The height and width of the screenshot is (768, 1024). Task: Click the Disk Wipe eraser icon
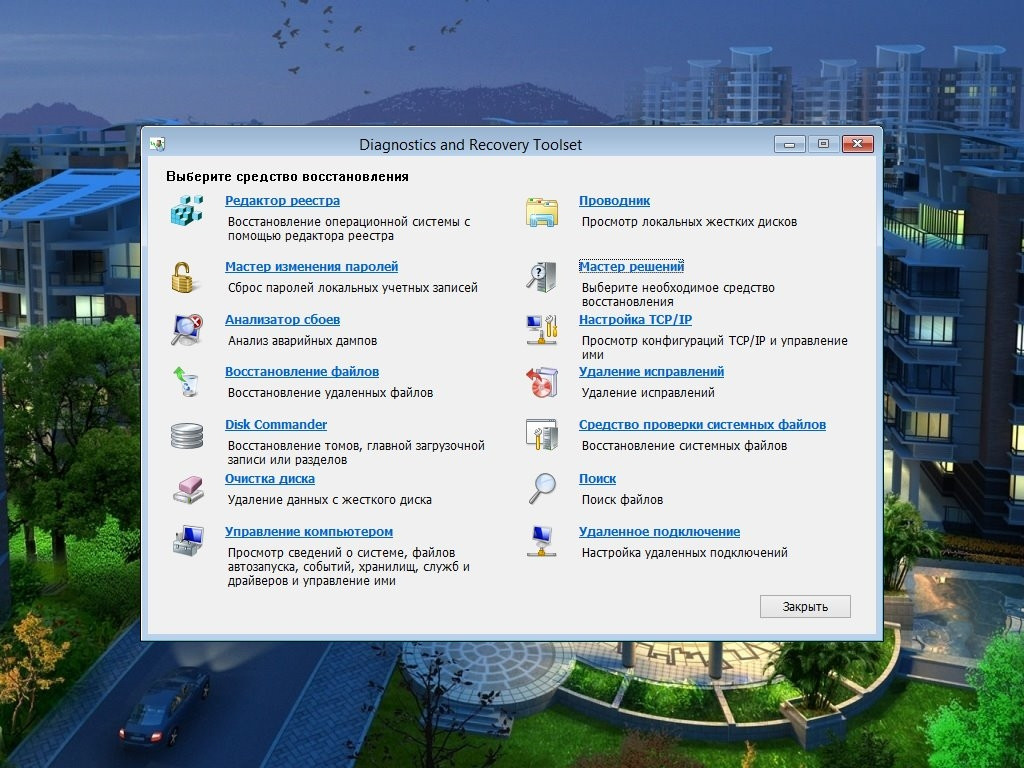[188, 489]
